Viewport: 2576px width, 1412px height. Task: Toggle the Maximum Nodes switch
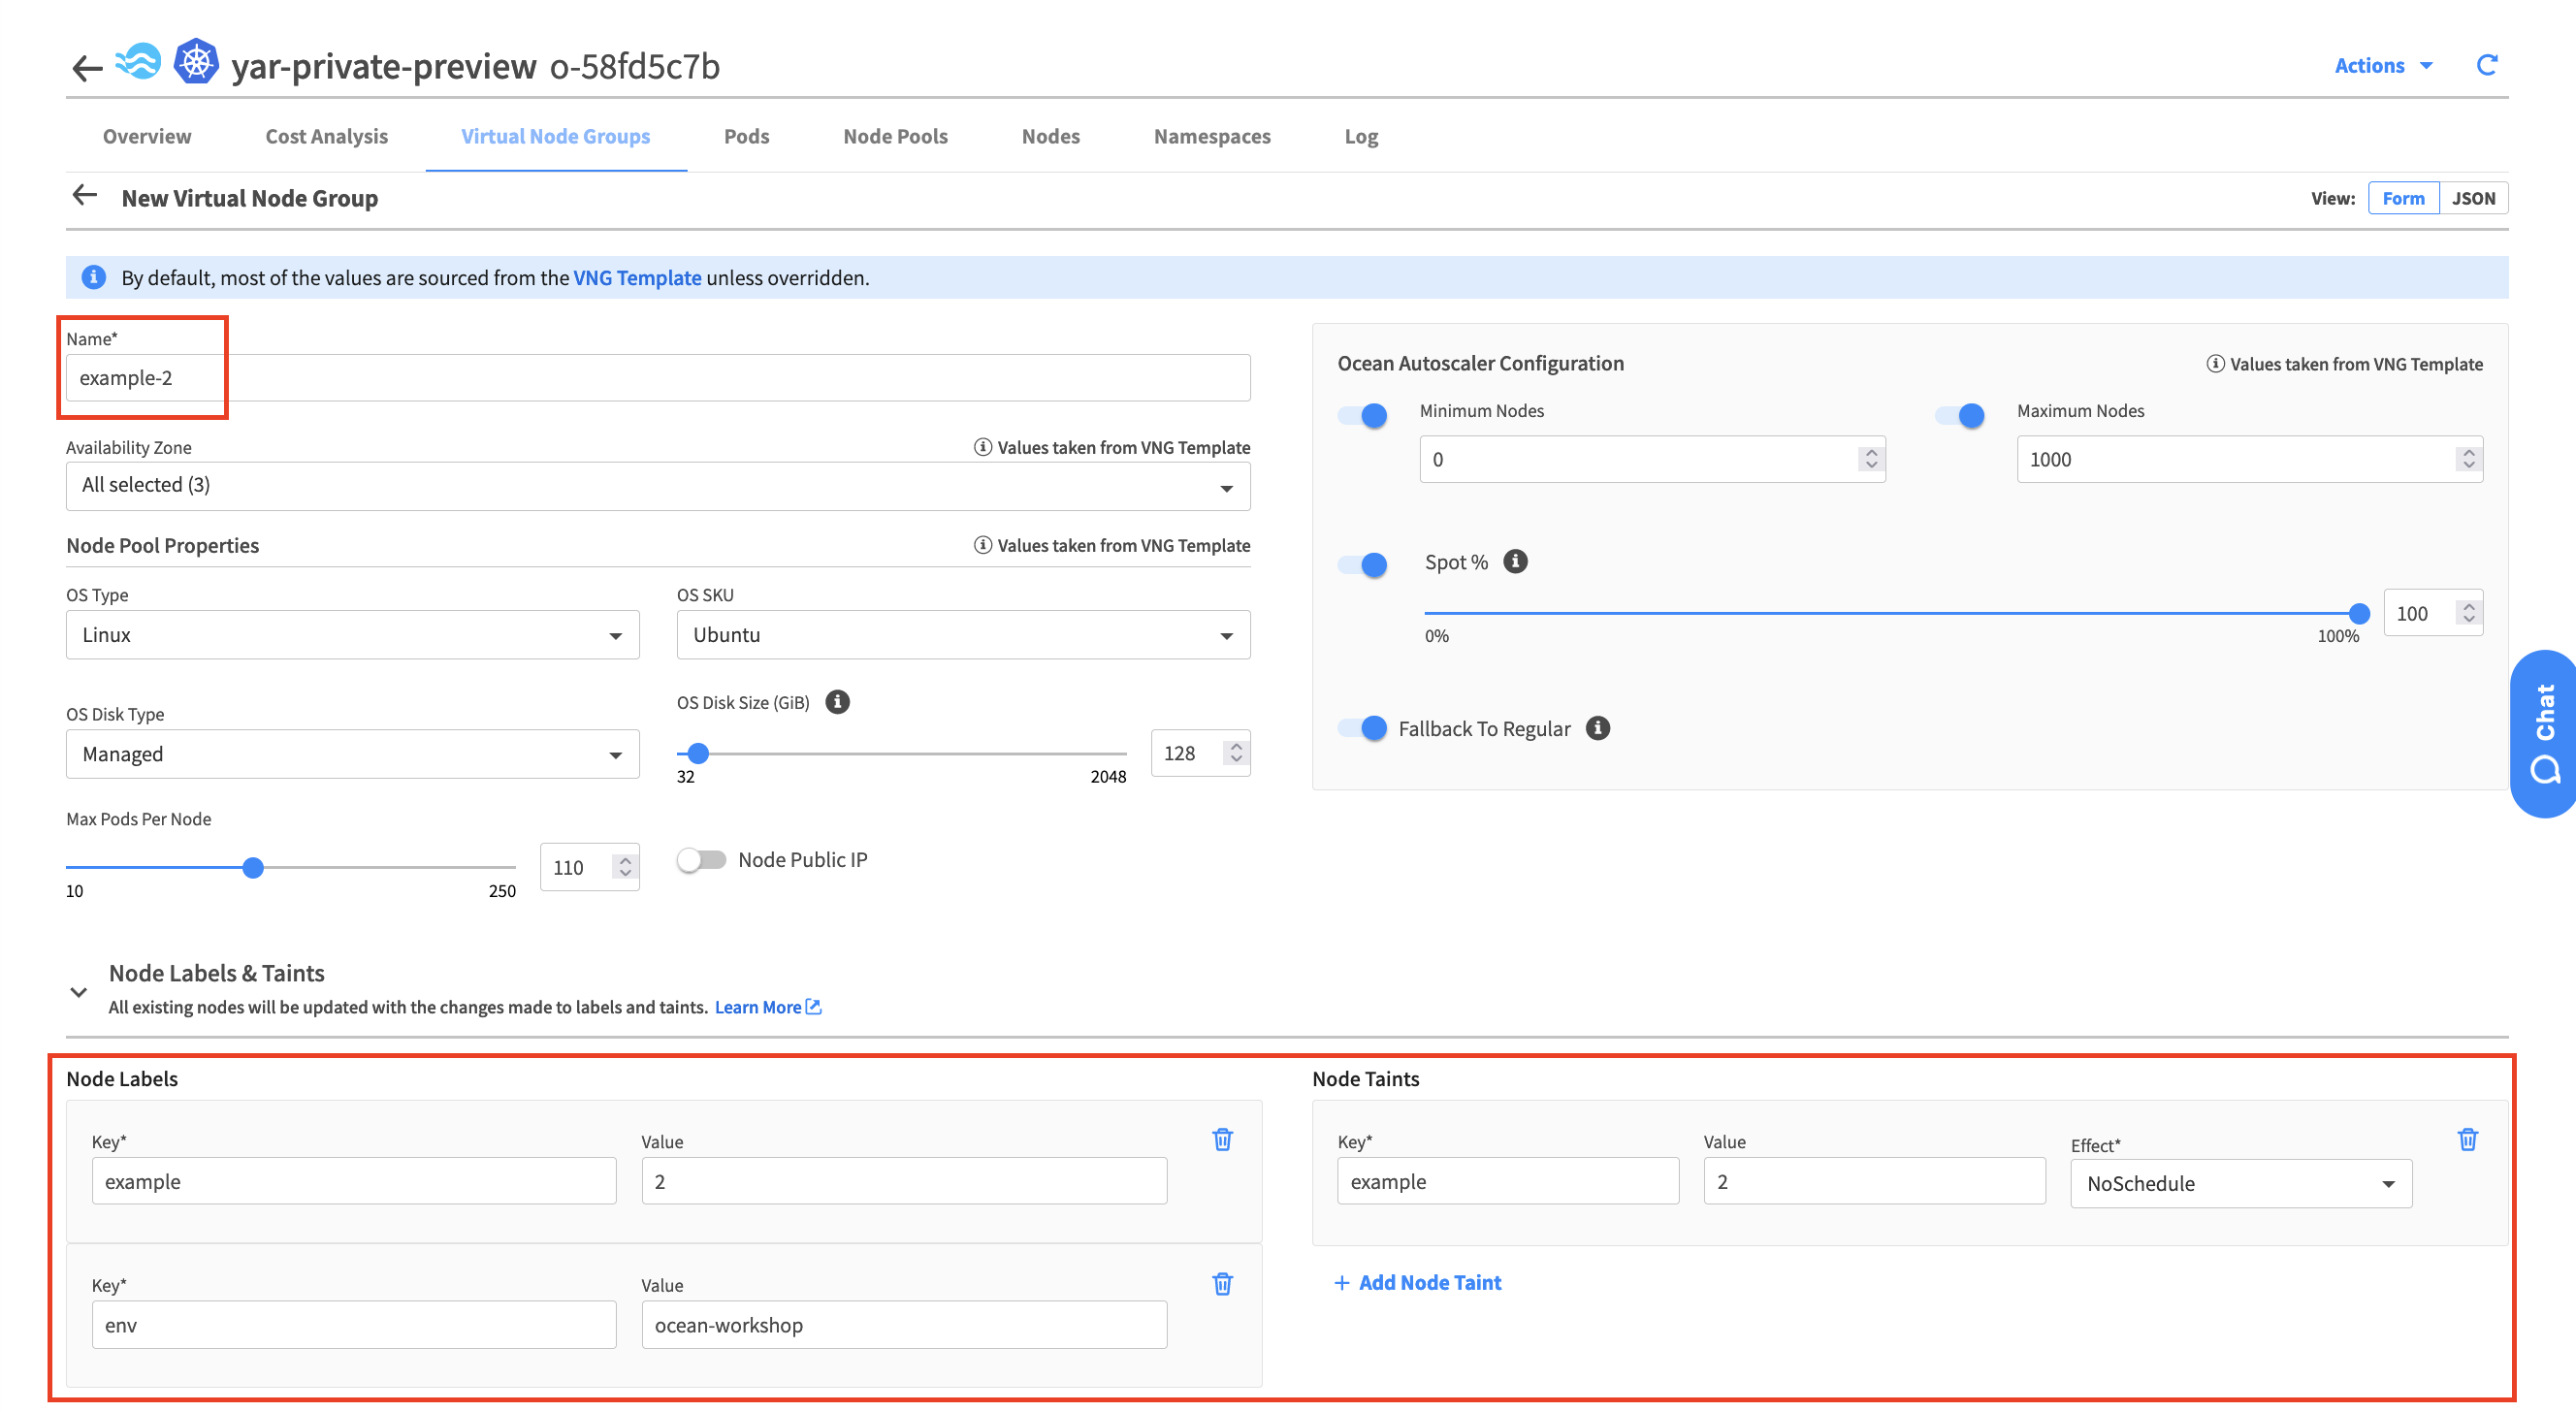click(x=1960, y=415)
